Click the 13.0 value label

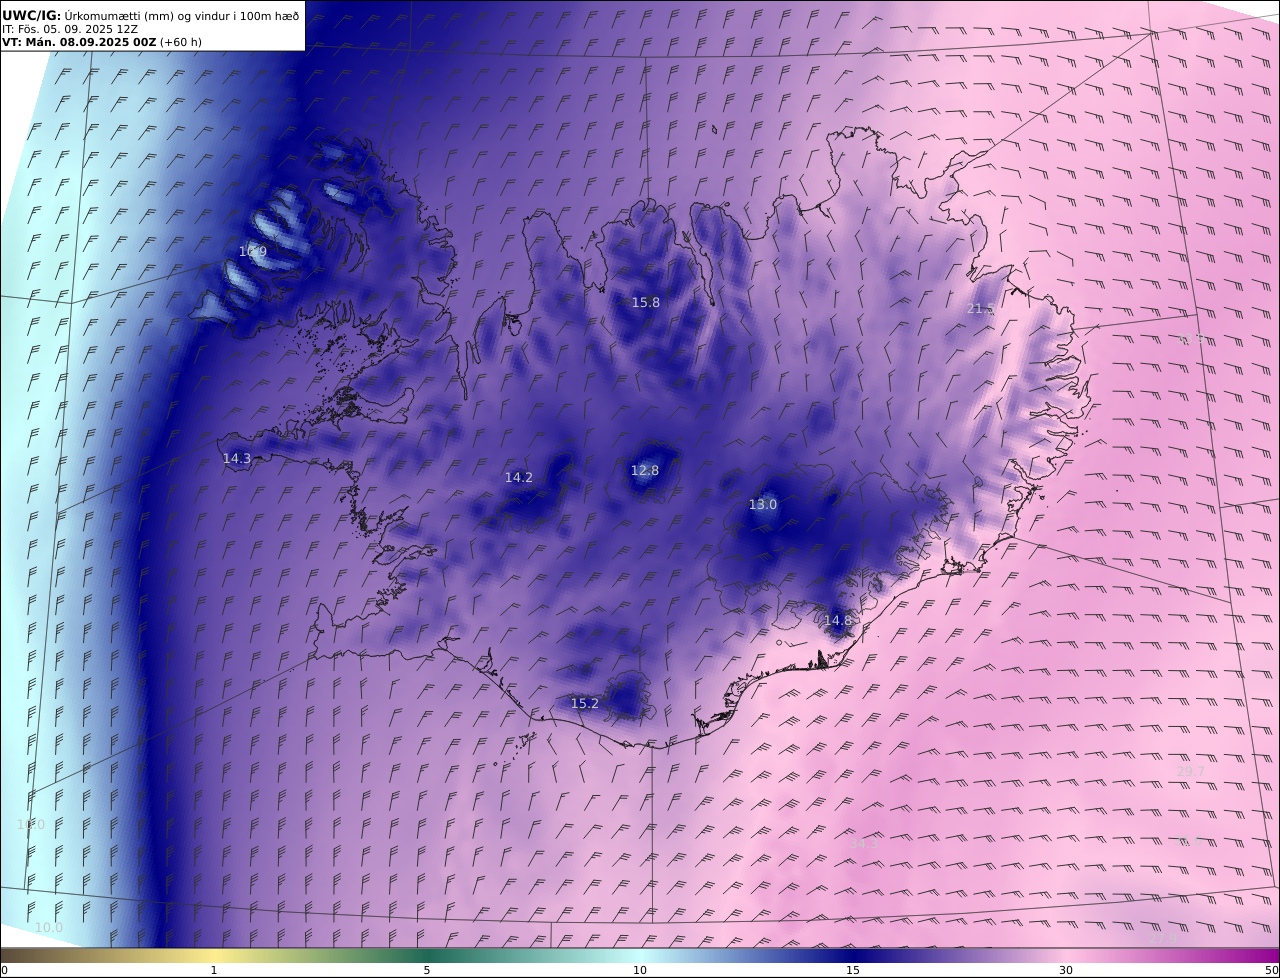(763, 505)
